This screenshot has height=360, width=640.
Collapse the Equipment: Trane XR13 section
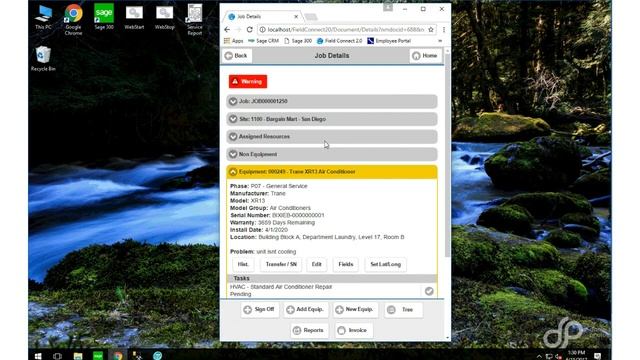click(x=331, y=172)
